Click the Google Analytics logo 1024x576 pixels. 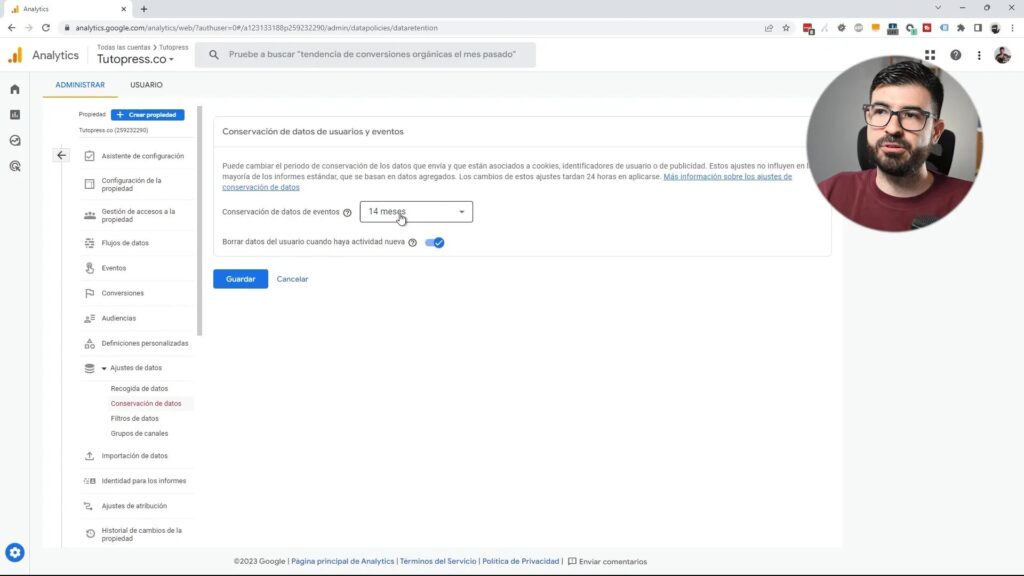[15, 56]
